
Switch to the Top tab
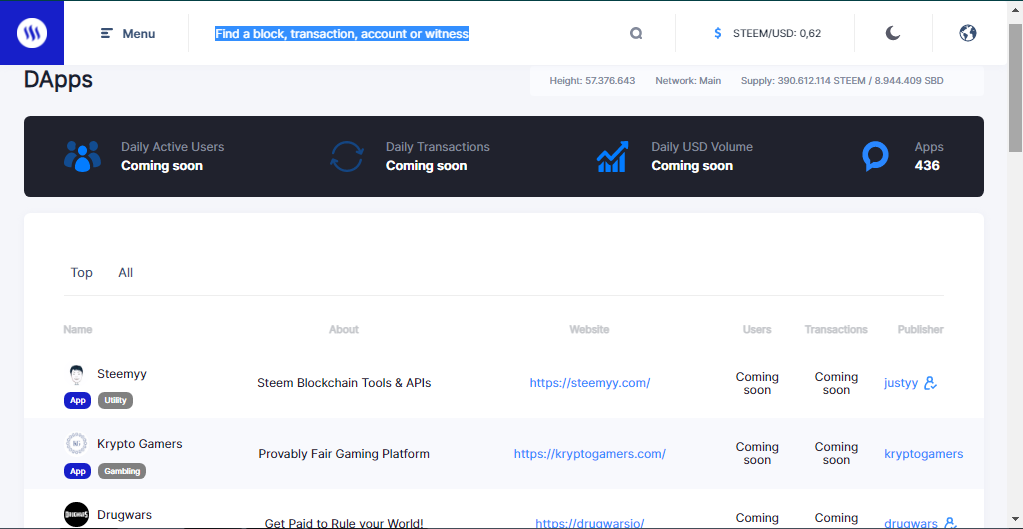[x=82, y=273]
